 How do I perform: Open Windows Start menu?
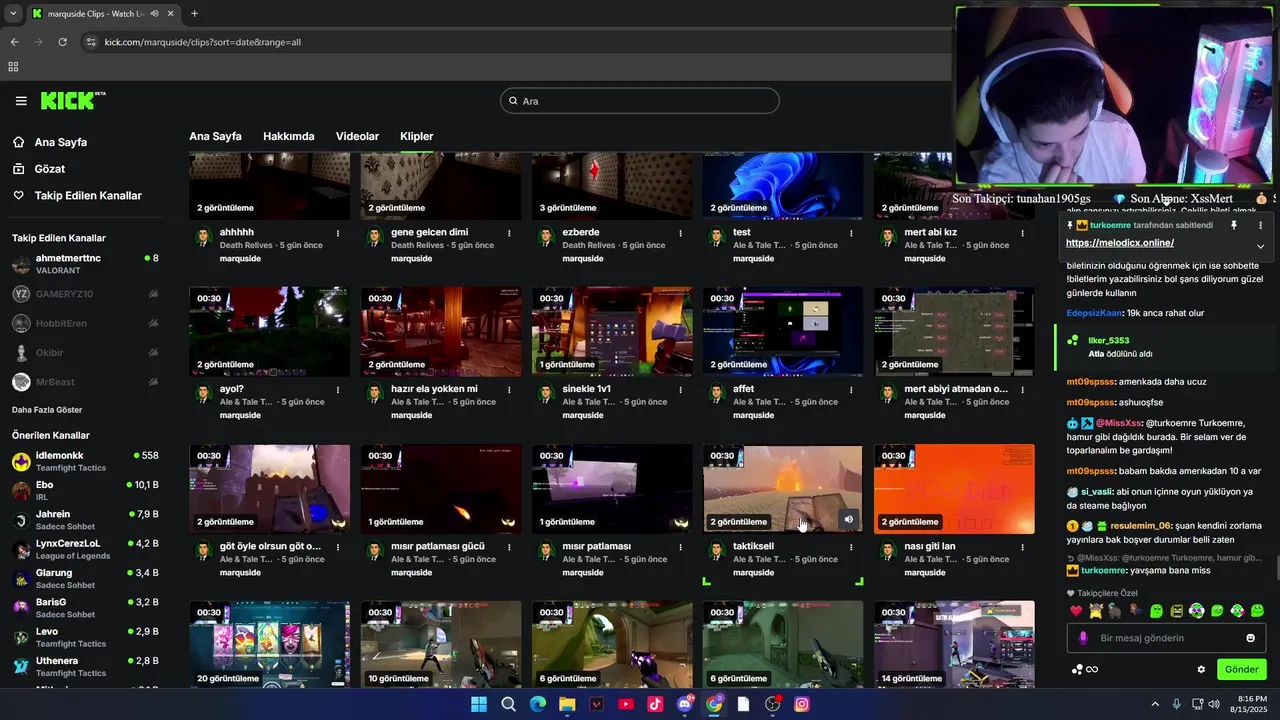479,704
